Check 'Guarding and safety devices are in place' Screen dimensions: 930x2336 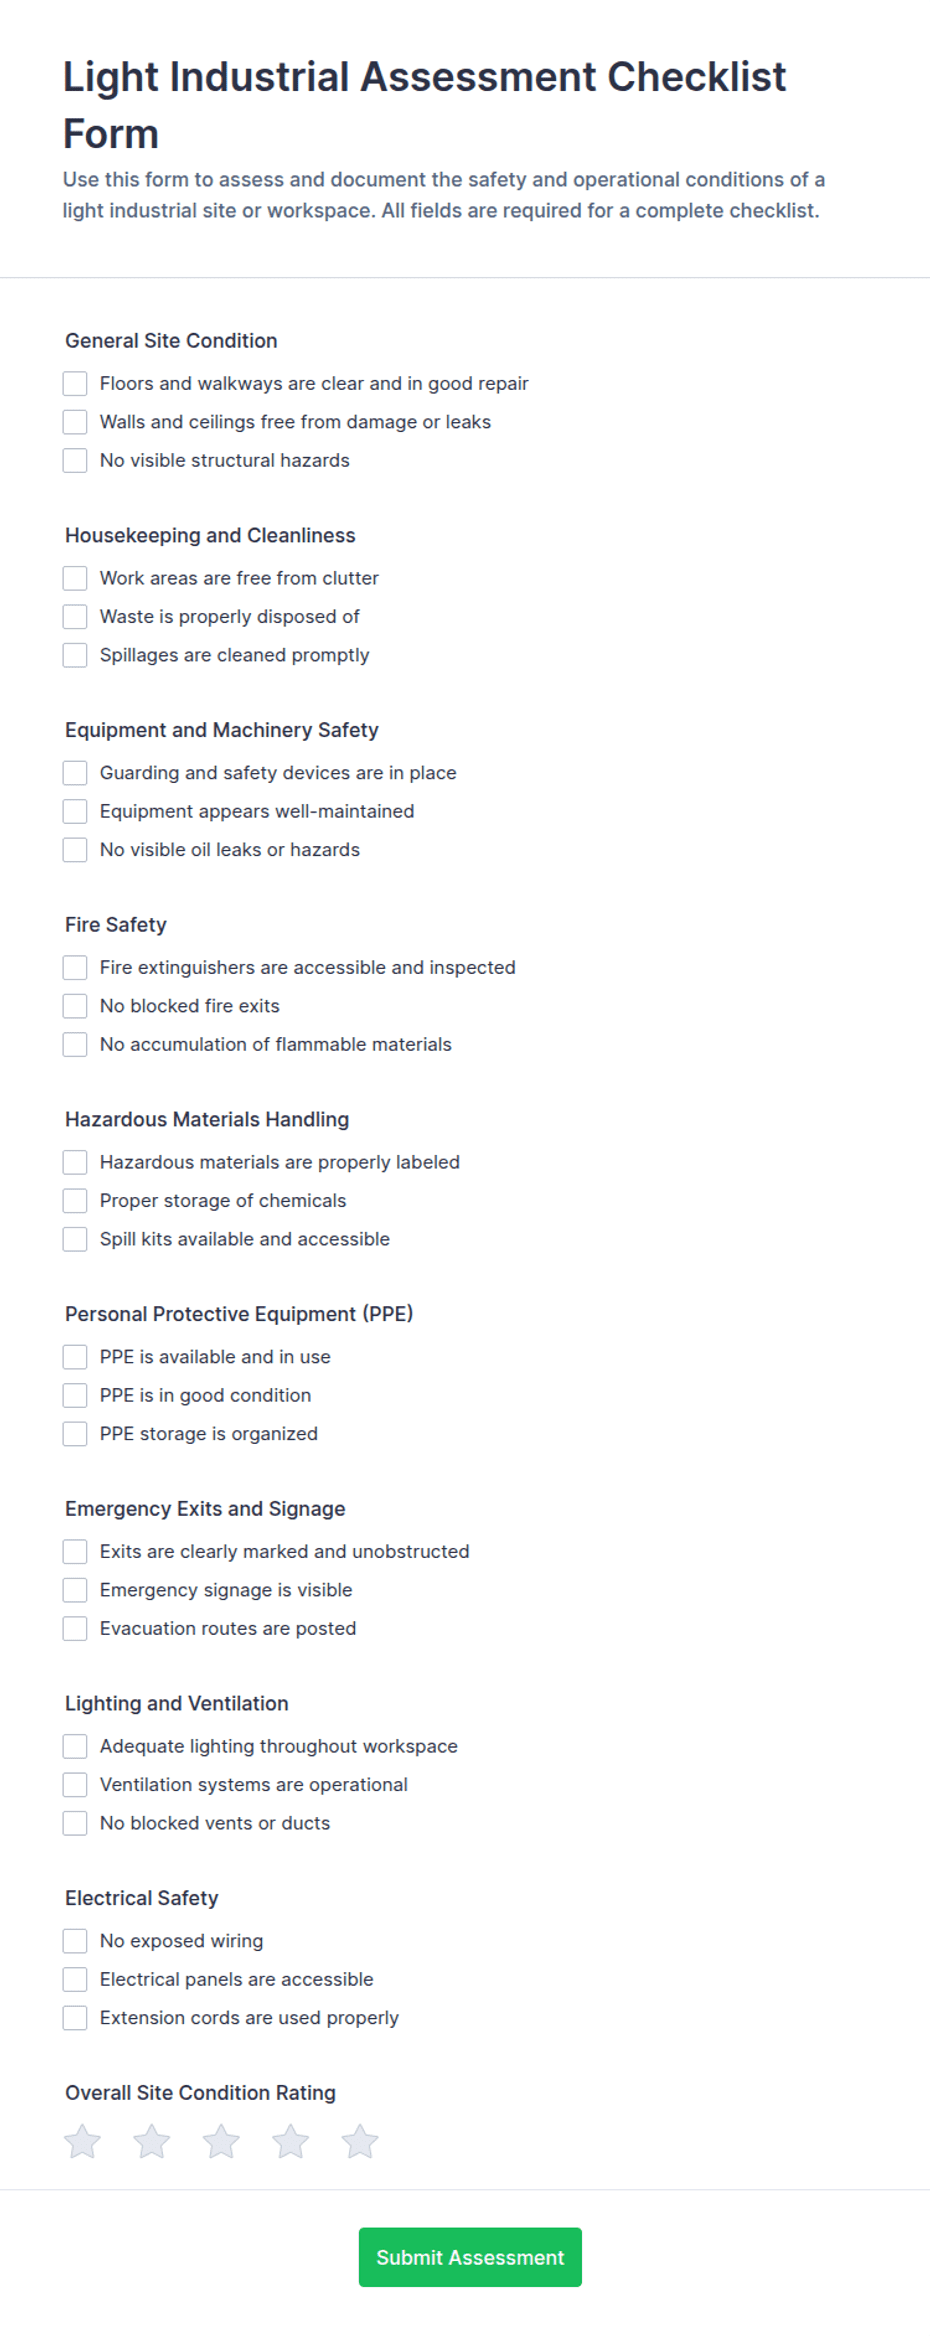[x=75, y=773]
